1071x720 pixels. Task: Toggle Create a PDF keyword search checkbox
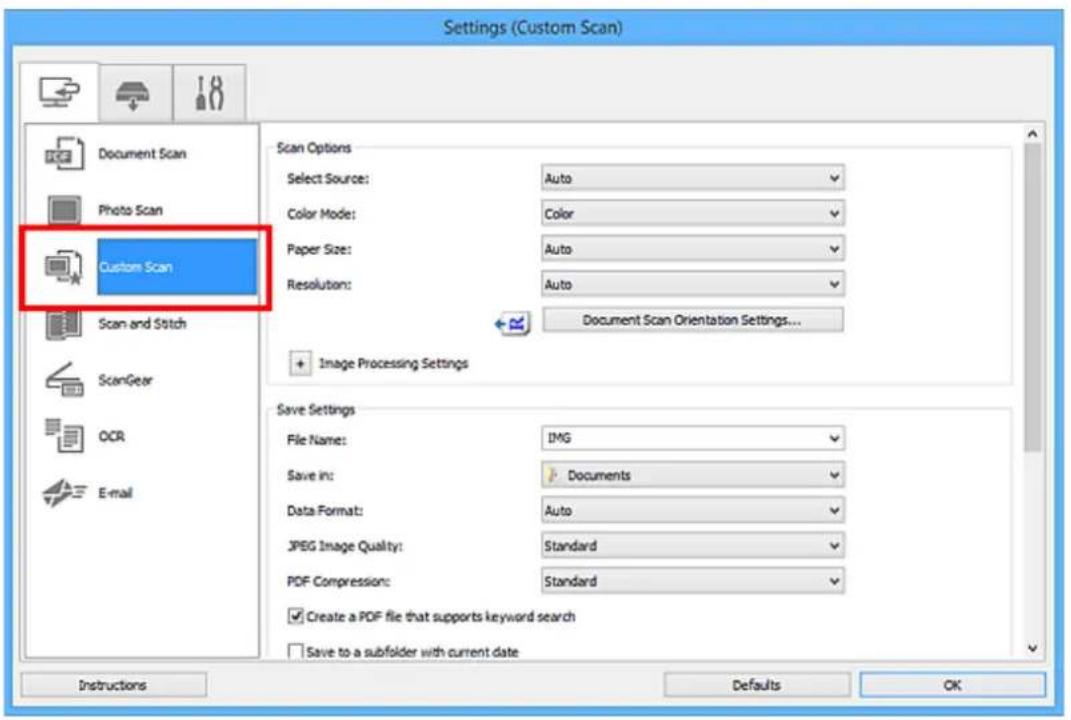(295, 616)
